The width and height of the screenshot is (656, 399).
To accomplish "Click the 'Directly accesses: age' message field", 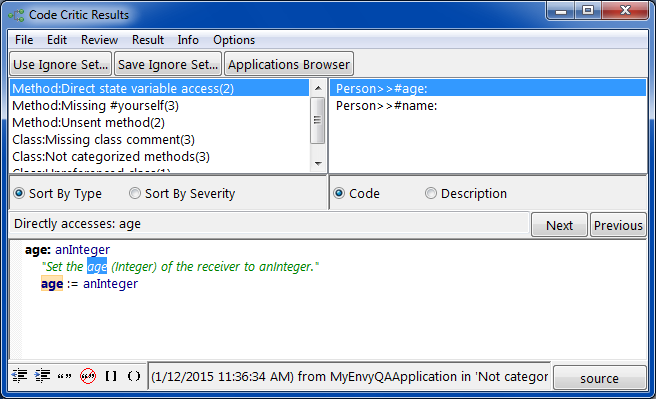I will click(x=269, y=224).
